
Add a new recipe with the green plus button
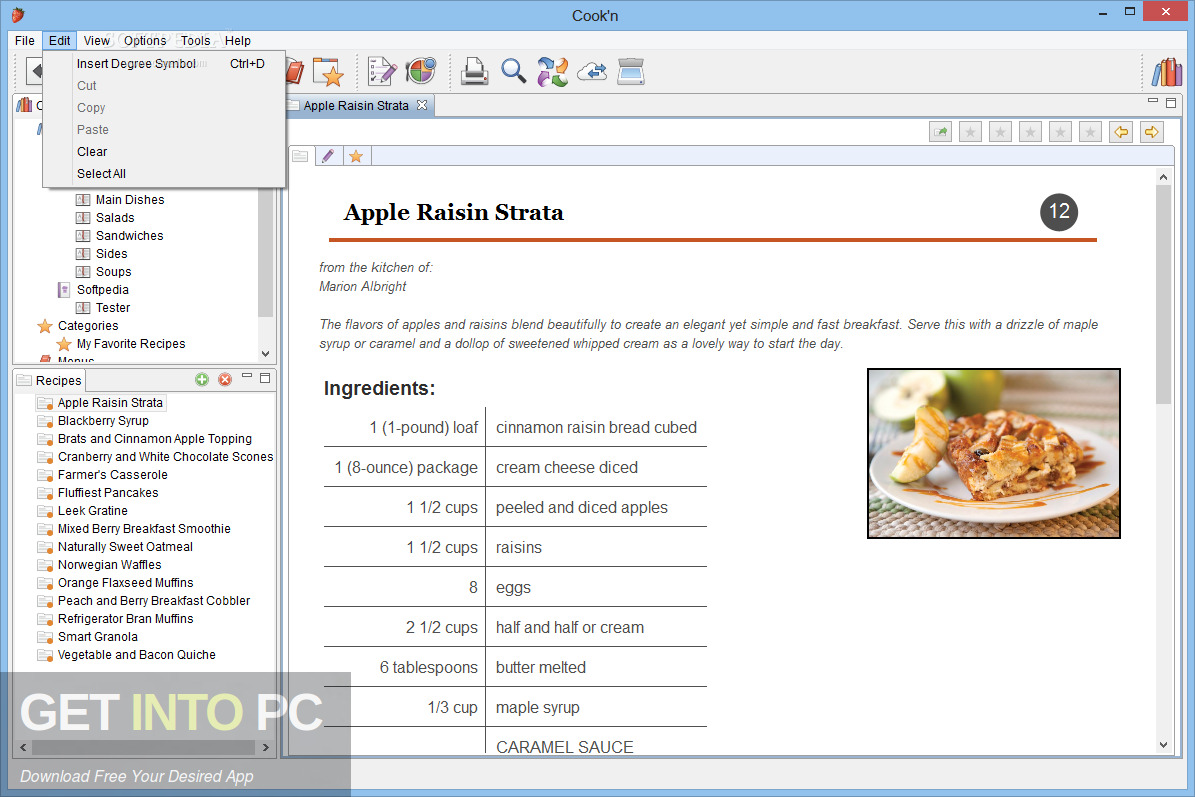click(x=201, y=380)
